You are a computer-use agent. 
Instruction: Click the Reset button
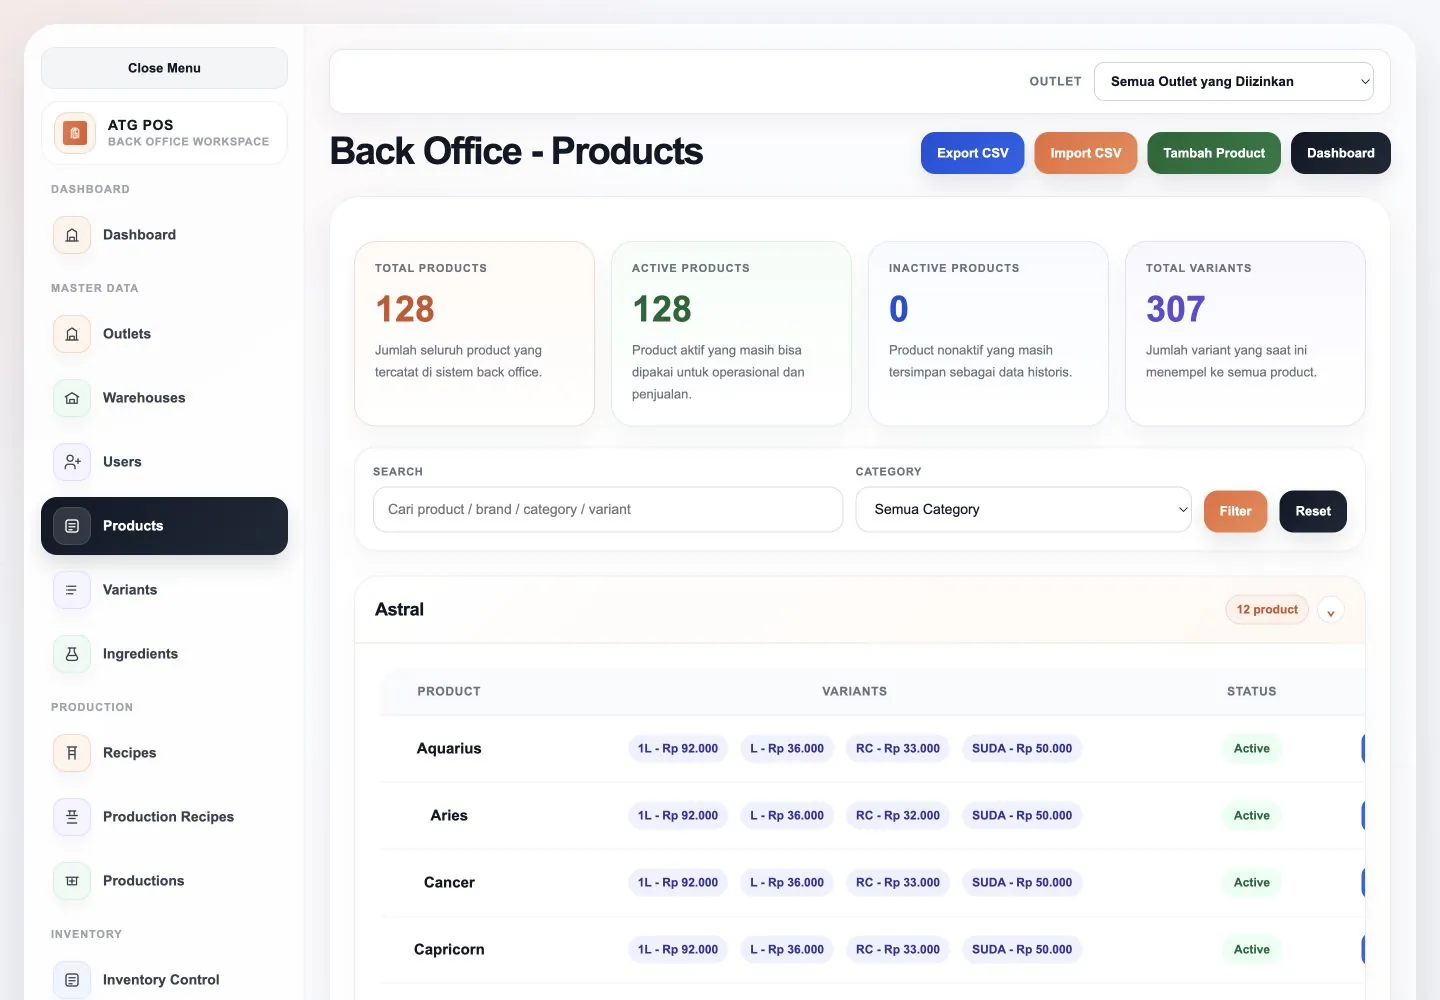tap(1313, 511)
